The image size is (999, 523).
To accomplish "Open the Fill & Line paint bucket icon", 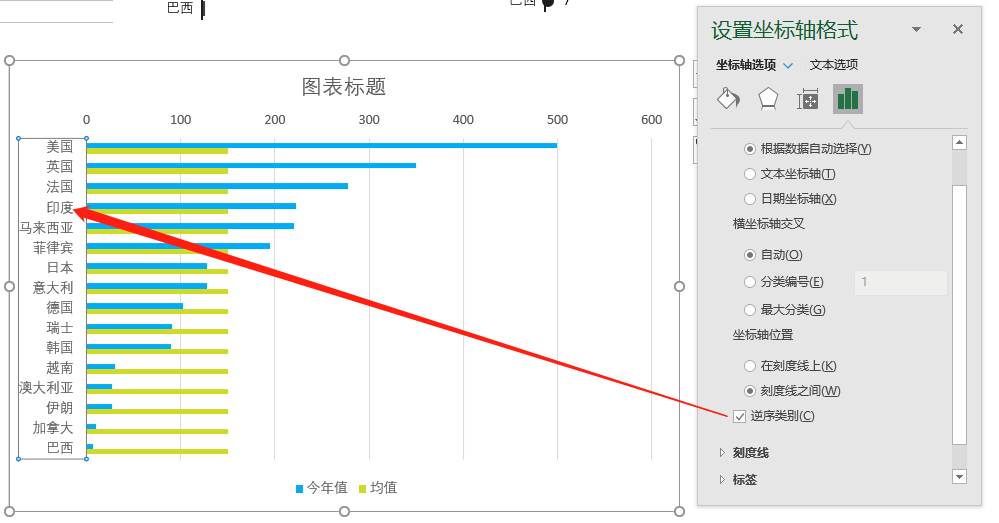I will coord(728,99).
